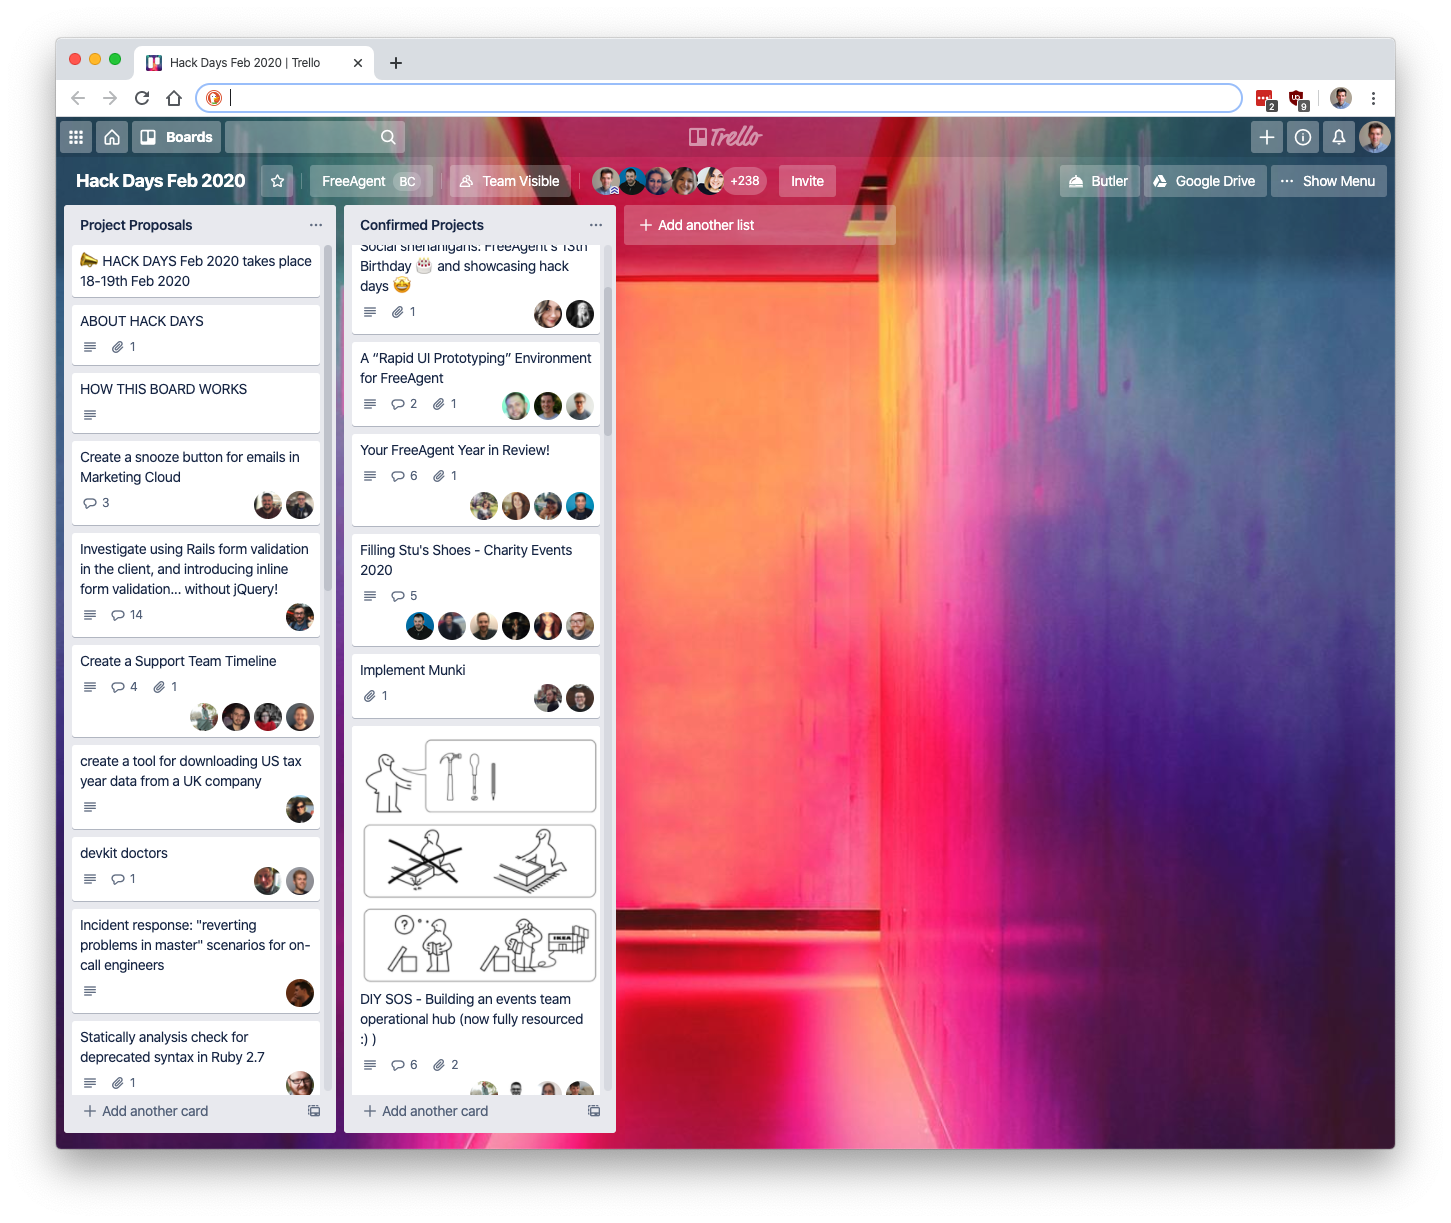Click description icon on HOW THIS BOARD WORKS
The width and height of the screenshot is (1451, 1223).
[x=90, y=415]
